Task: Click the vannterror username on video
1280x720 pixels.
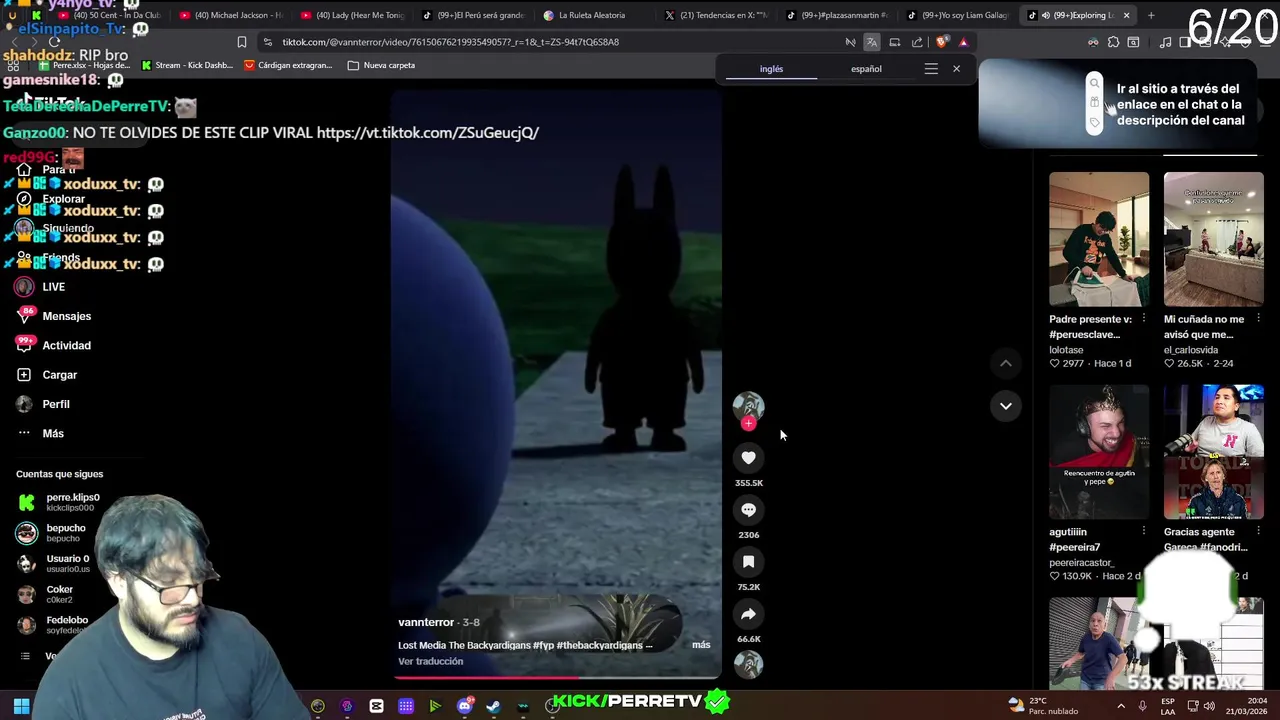Action: (x=426, y=622)
